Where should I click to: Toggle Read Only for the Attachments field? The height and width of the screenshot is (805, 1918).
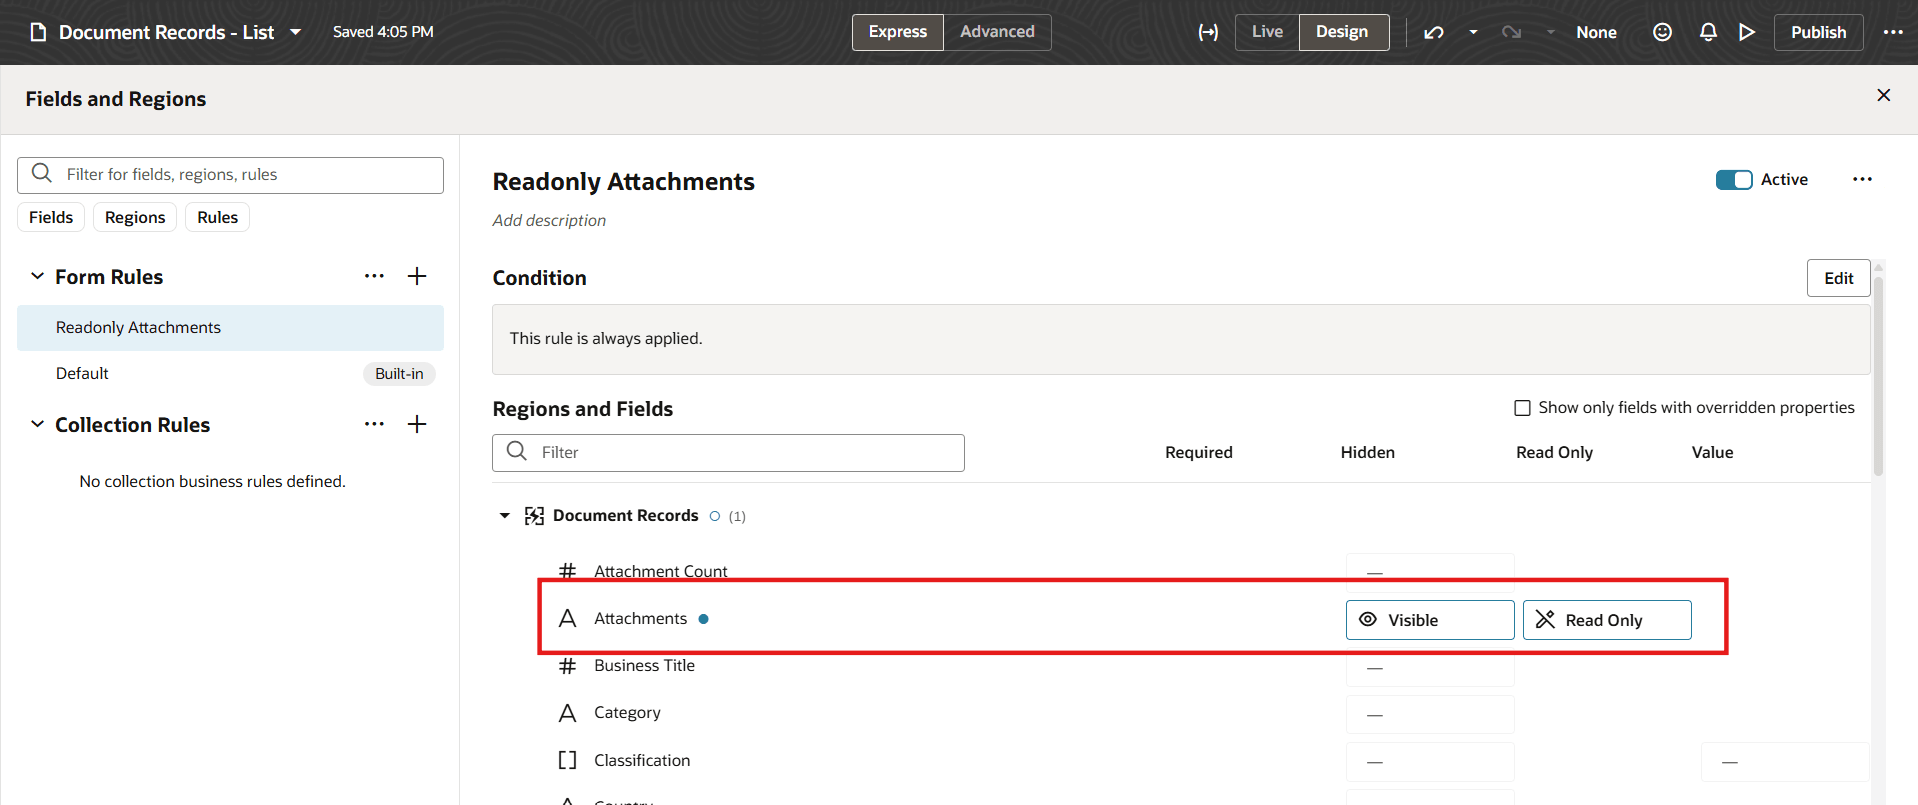(1607, 620)
